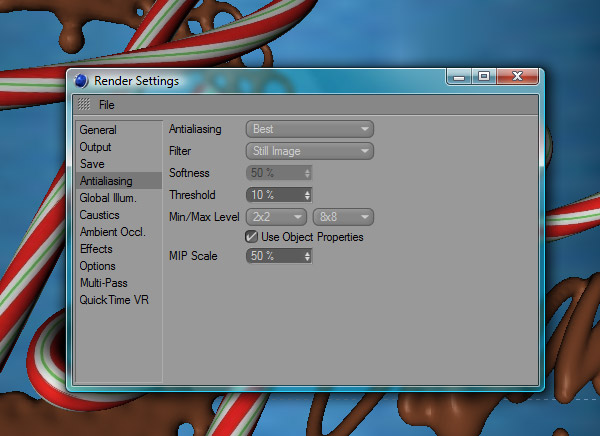
Task: Switch to the Save settings page
Action: coord(119,164)
